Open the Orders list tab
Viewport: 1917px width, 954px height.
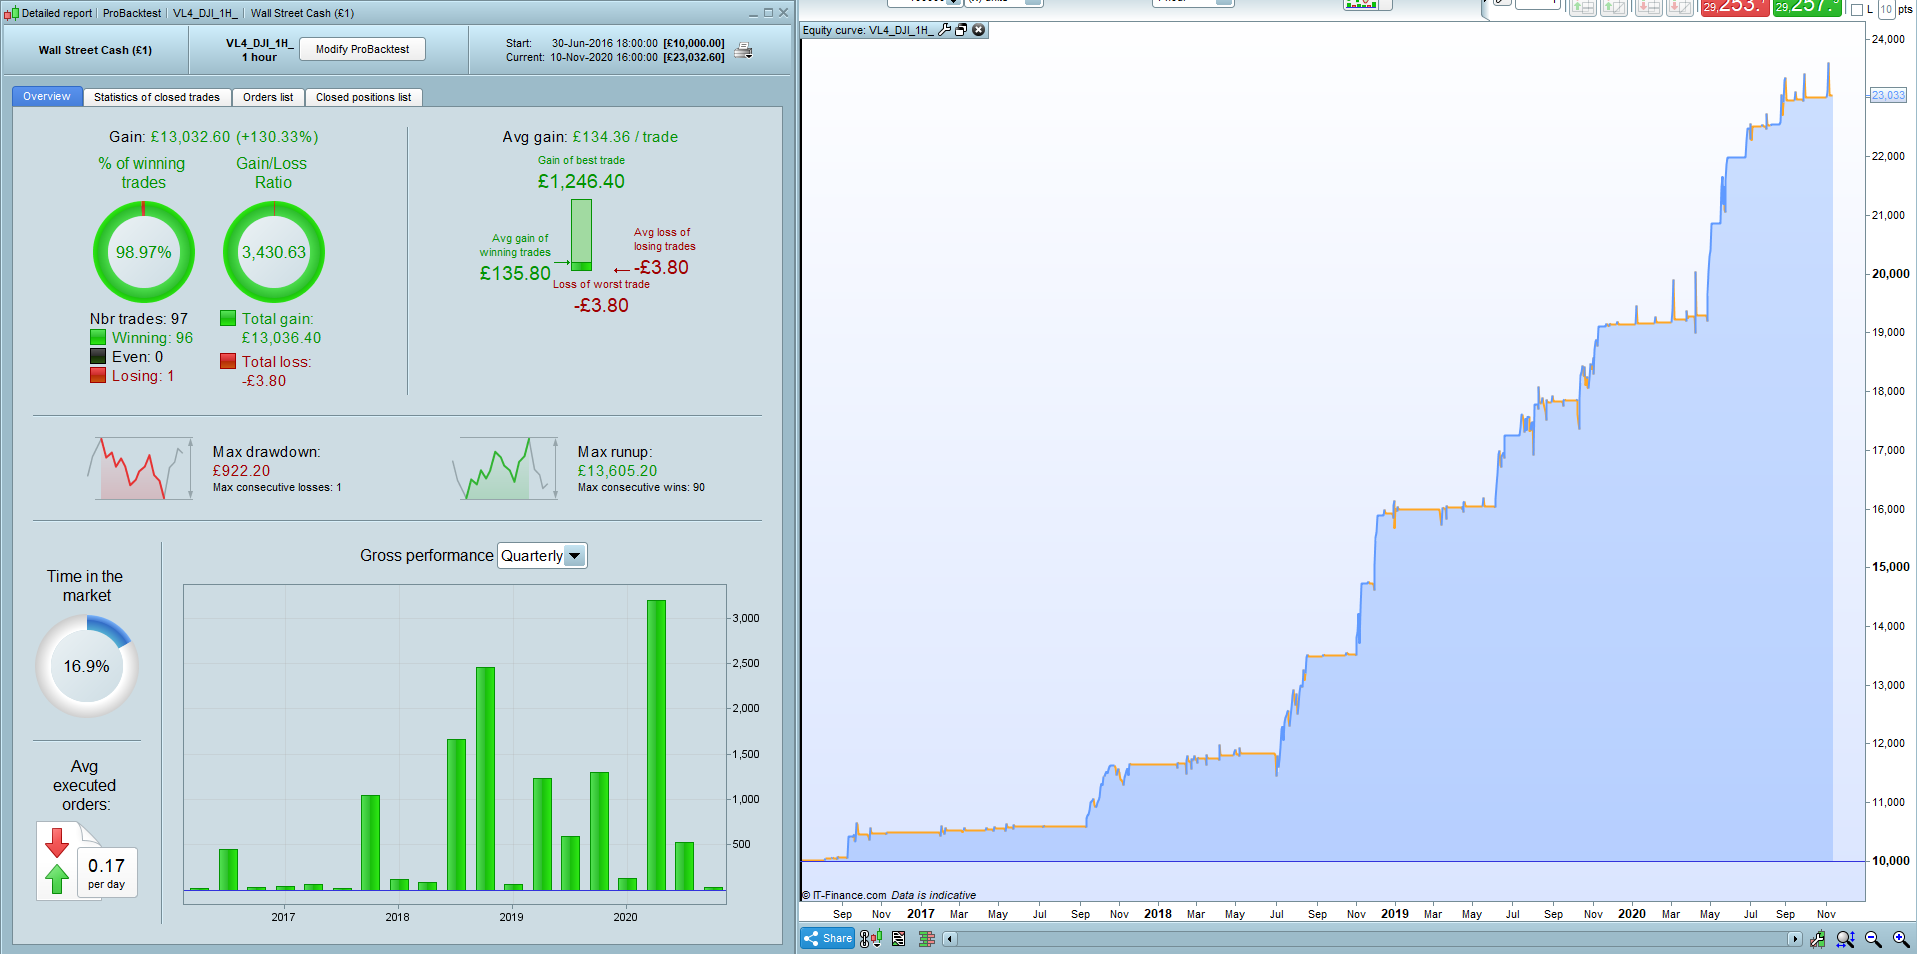268,97
